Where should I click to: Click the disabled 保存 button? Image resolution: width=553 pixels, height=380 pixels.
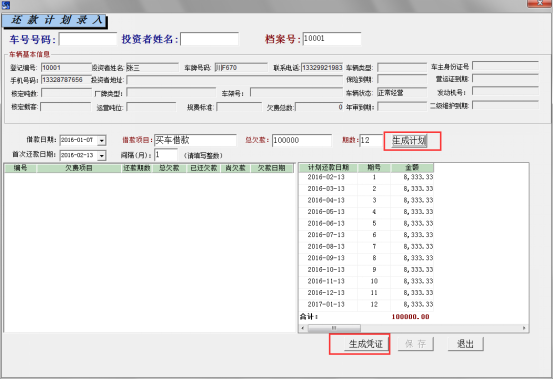pyautogui.click(x=415, y=344)
